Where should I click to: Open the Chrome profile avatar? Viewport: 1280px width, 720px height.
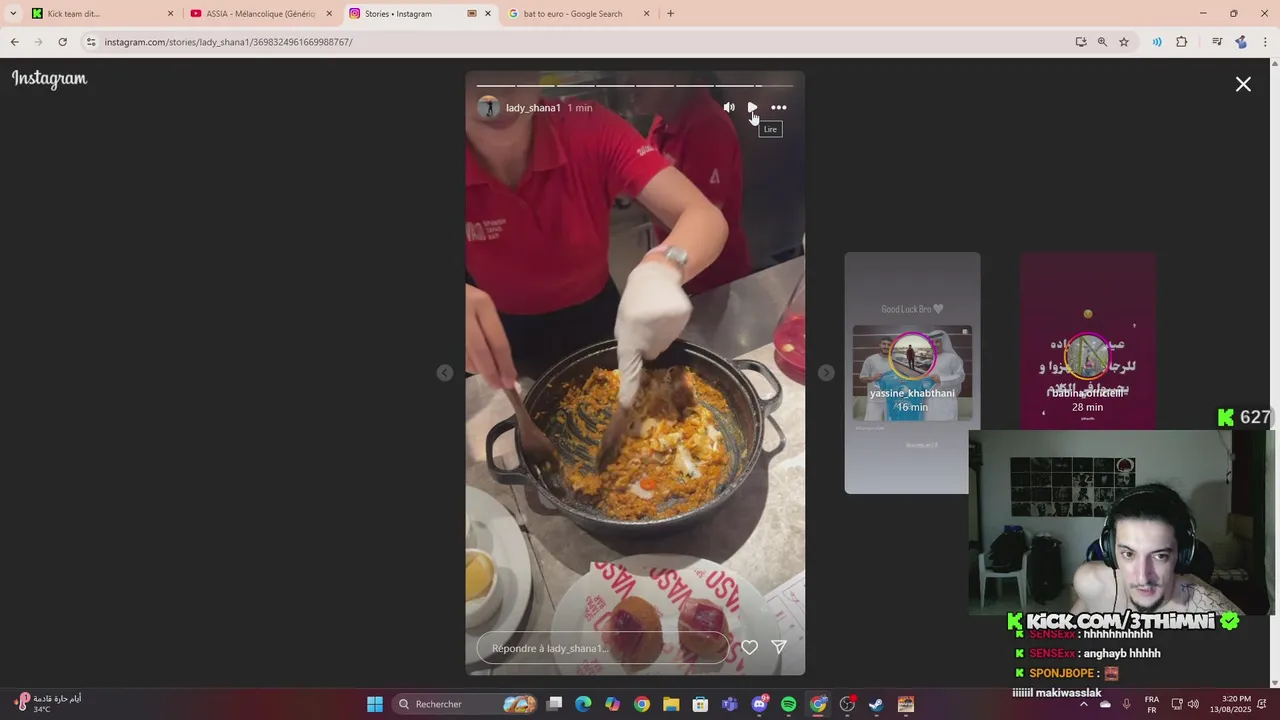[1241, 42]
